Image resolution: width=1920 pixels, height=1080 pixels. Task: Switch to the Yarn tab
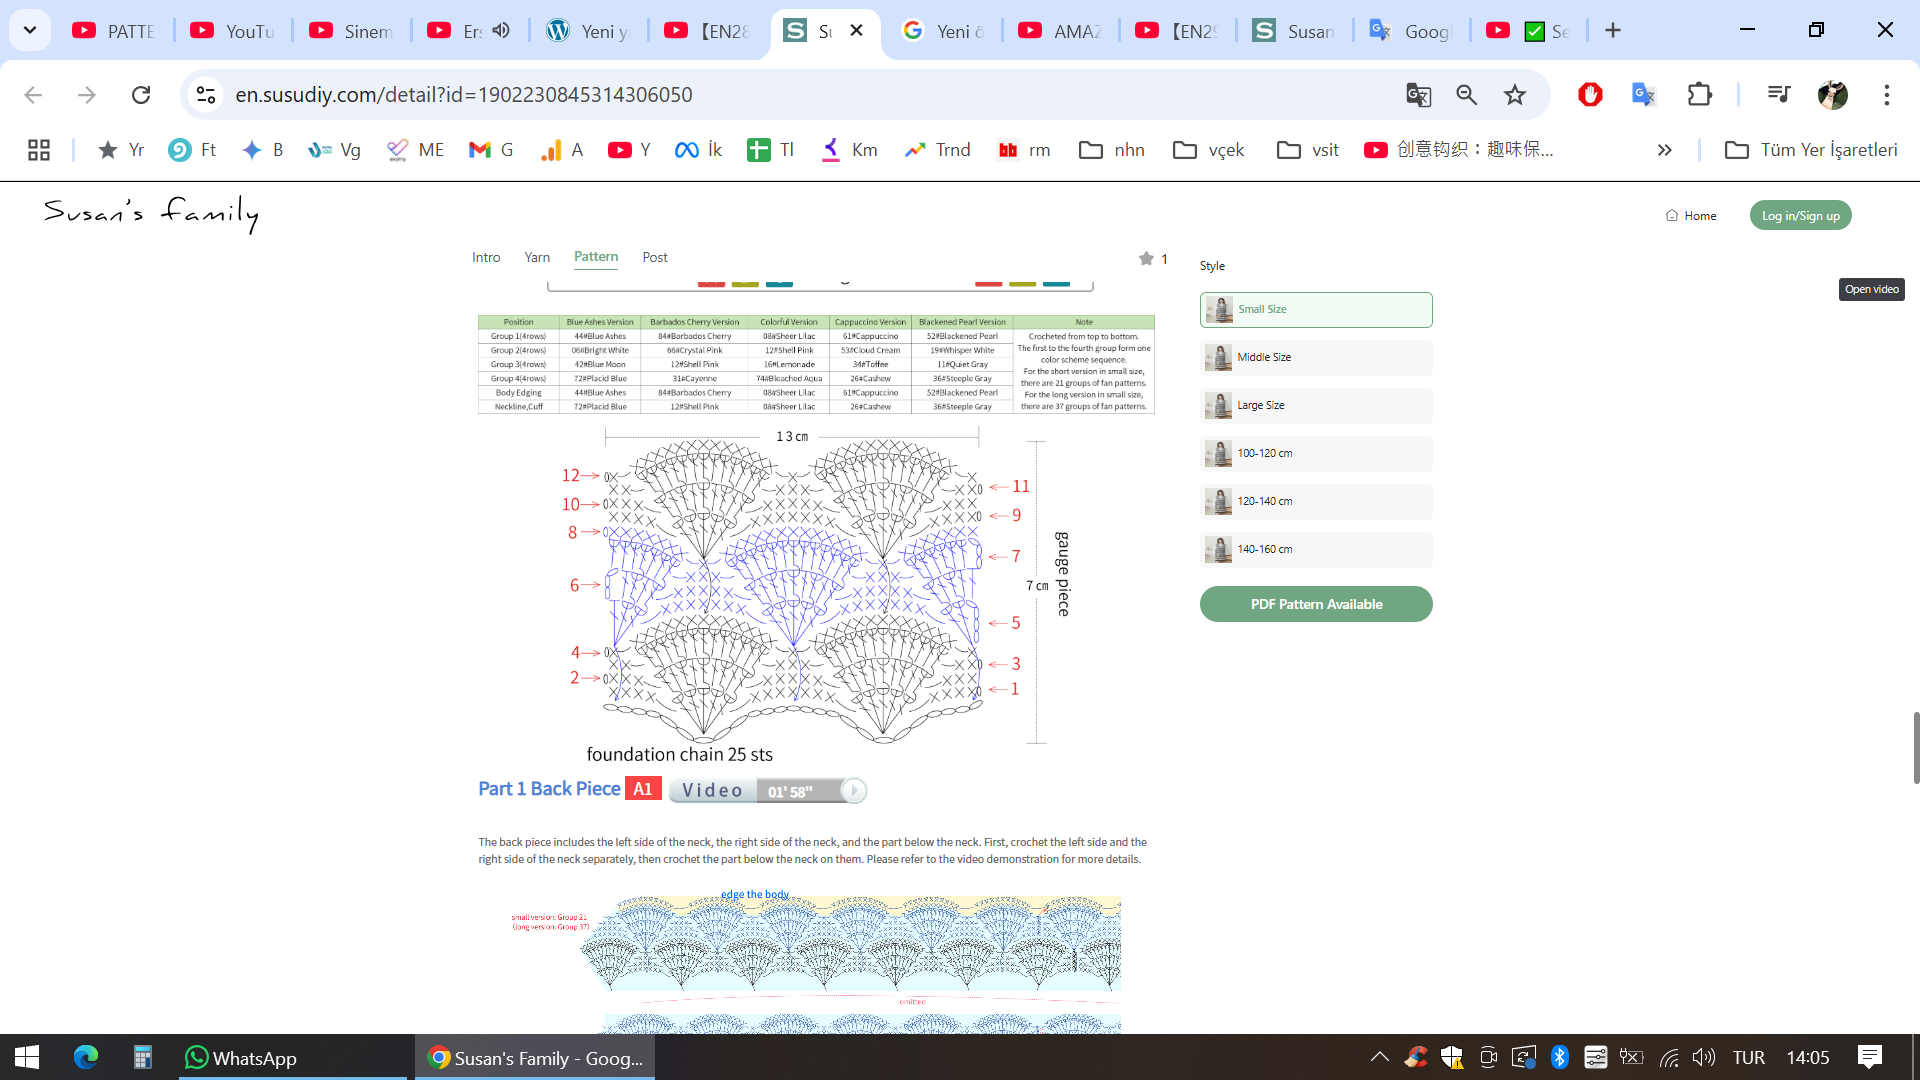coord(537,258)
